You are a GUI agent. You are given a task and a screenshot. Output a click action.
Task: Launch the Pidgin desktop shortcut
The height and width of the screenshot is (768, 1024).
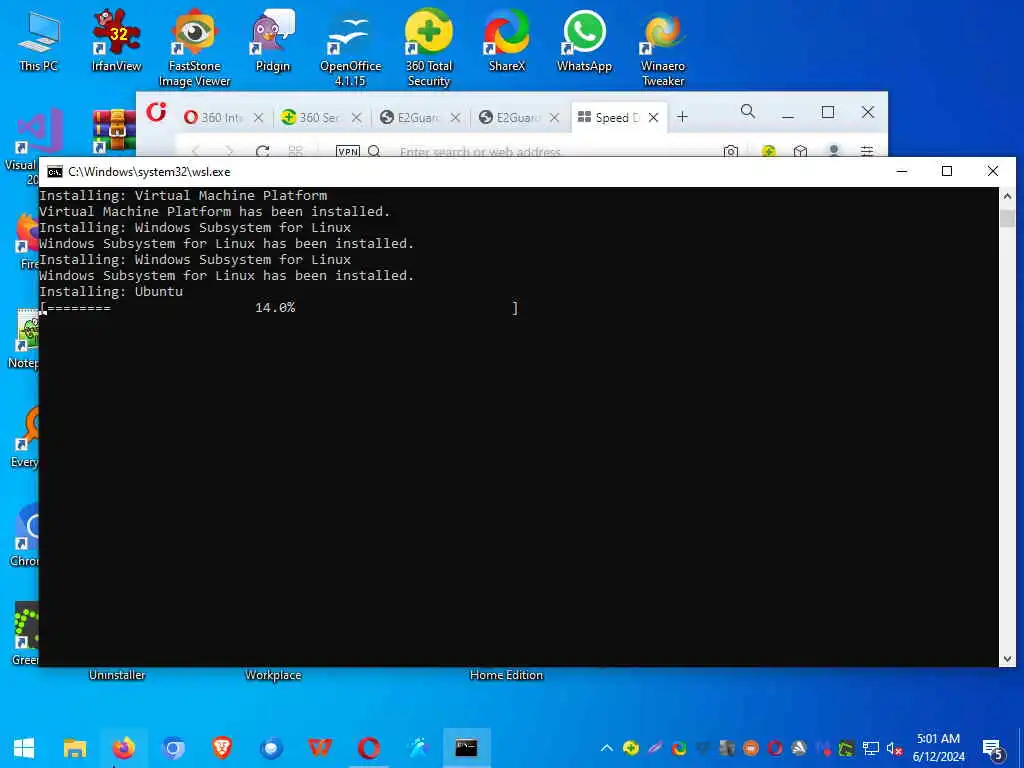(x=272, y=40)
